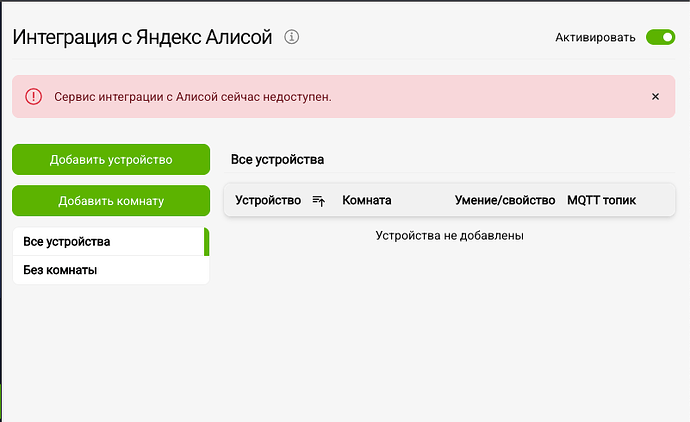Sort by the Устройство column sort icon
The height and width of the screenshot is (422, 690).
(x=319, y=201)
